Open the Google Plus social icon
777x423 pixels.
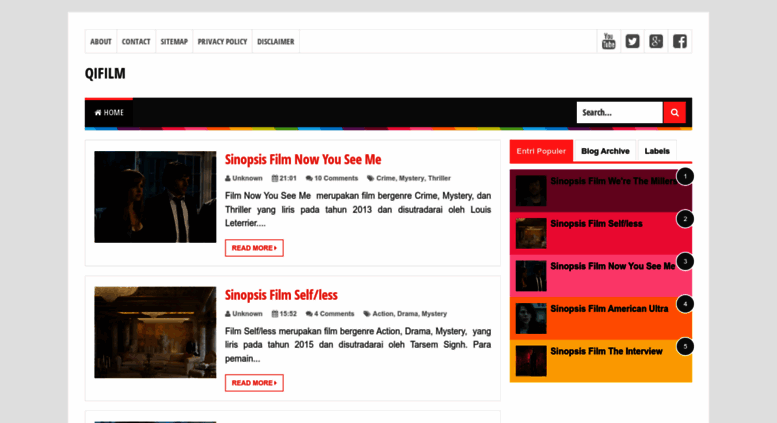tap(656, 41)
